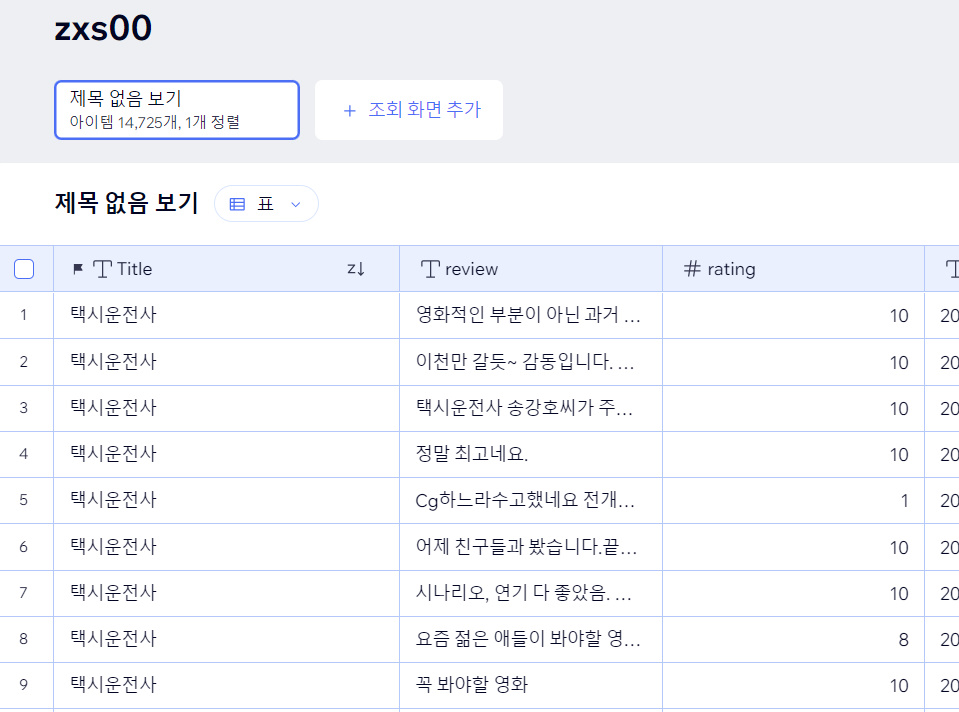Click the flag icon in Title header

(78, 269)
